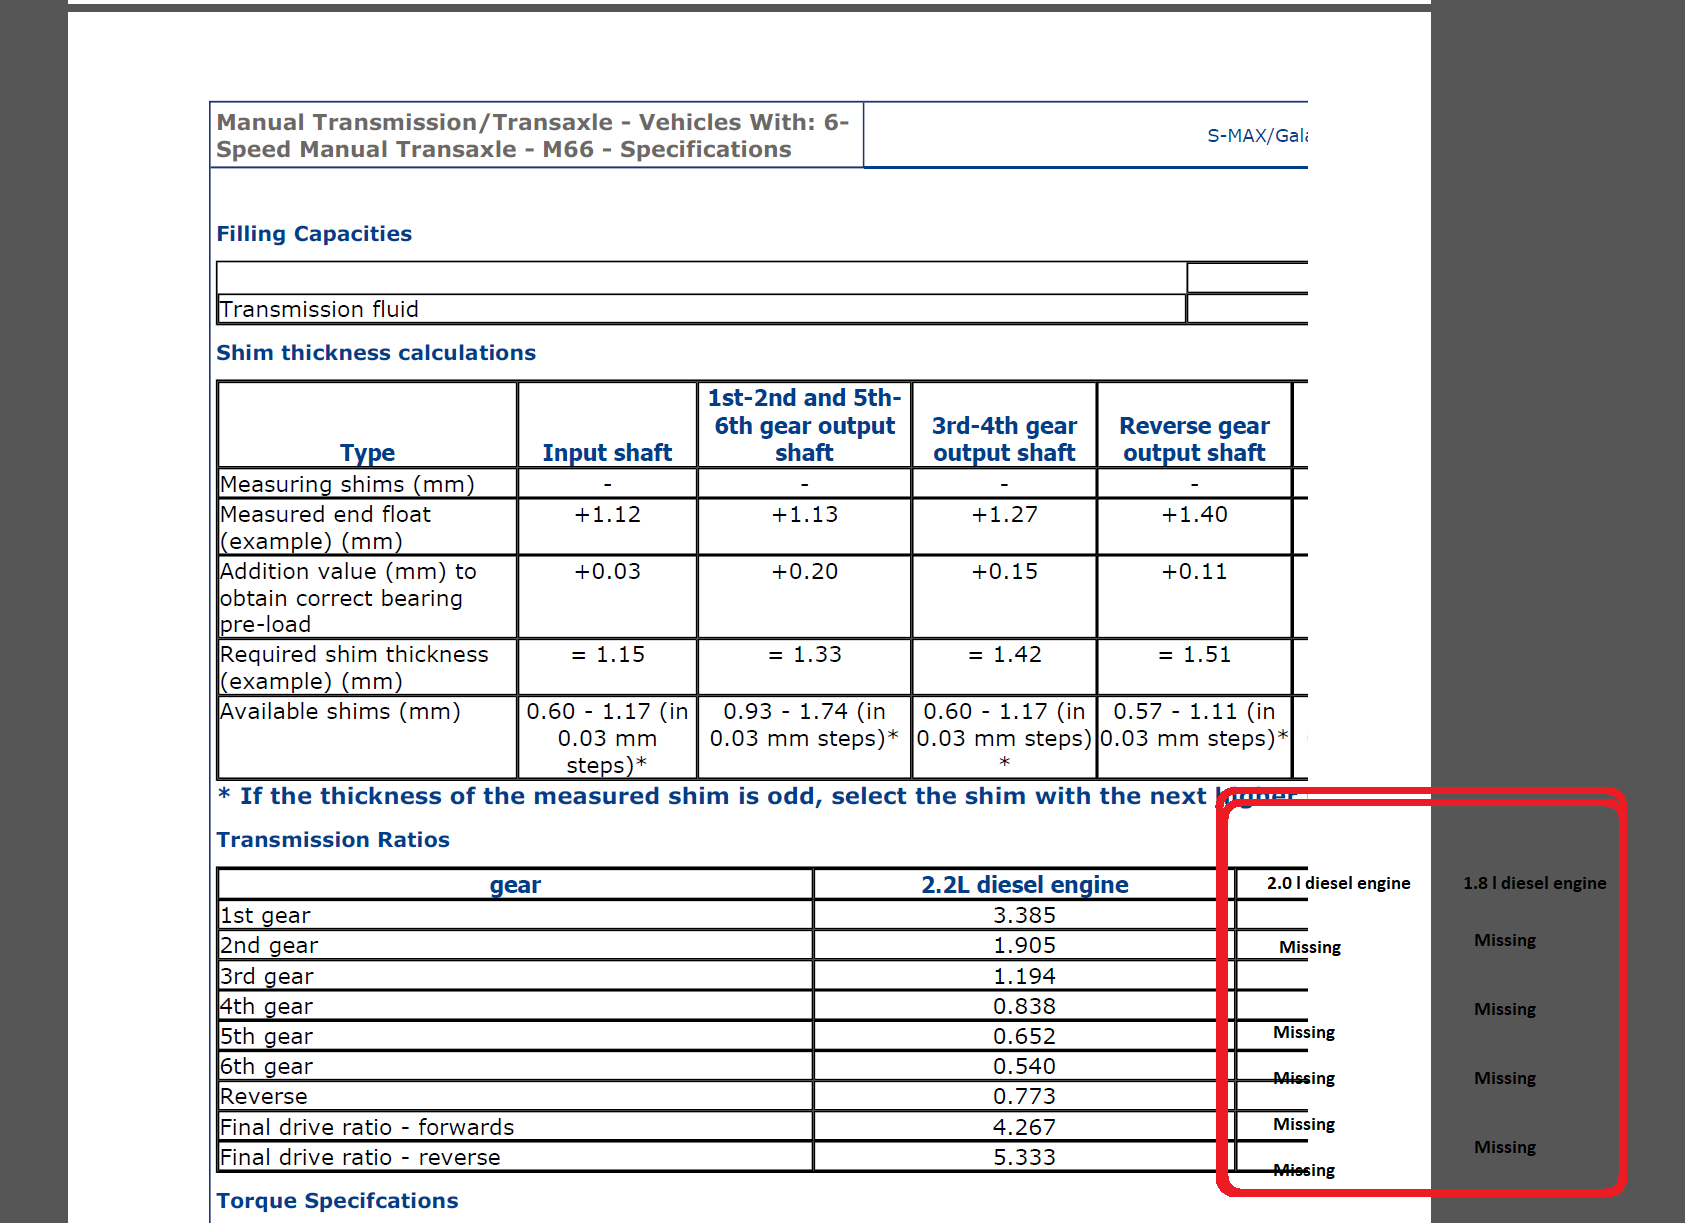This screenshot has width=1685, height=1223.
Task: Click the Manual Transmission/Transaxle document title
Action: tap(532, 136)
